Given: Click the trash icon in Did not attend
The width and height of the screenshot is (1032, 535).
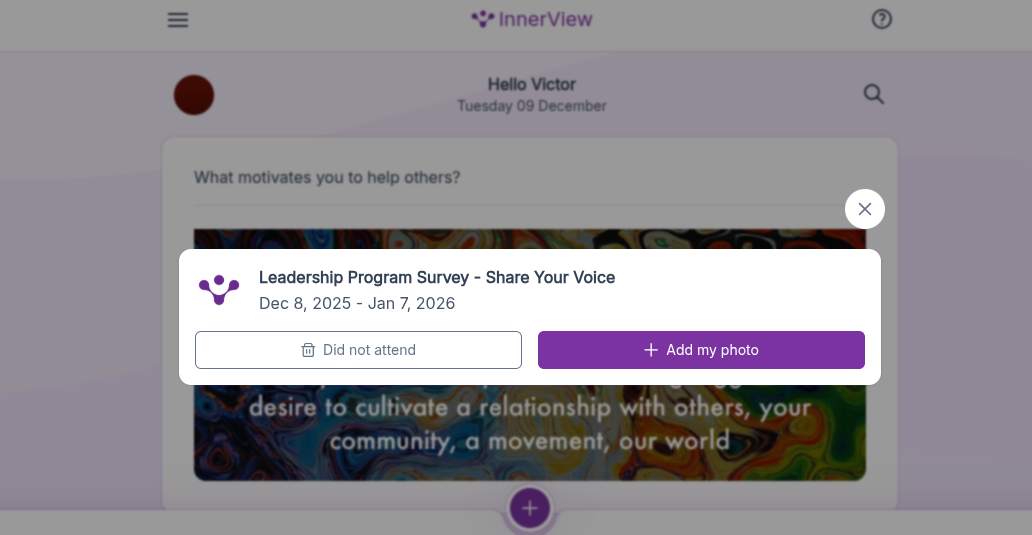Looking at the screenshot, I should (x=308, y=350).
